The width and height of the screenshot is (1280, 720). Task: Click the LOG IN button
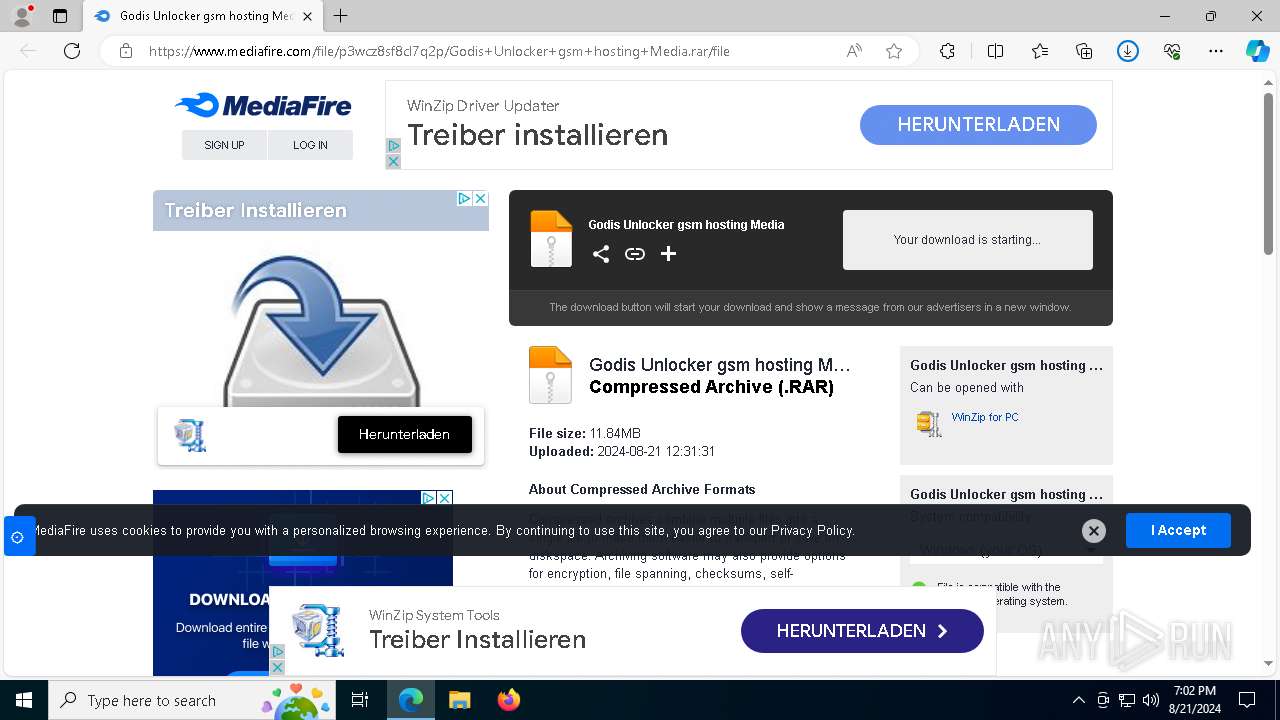(x=310, y=145)
